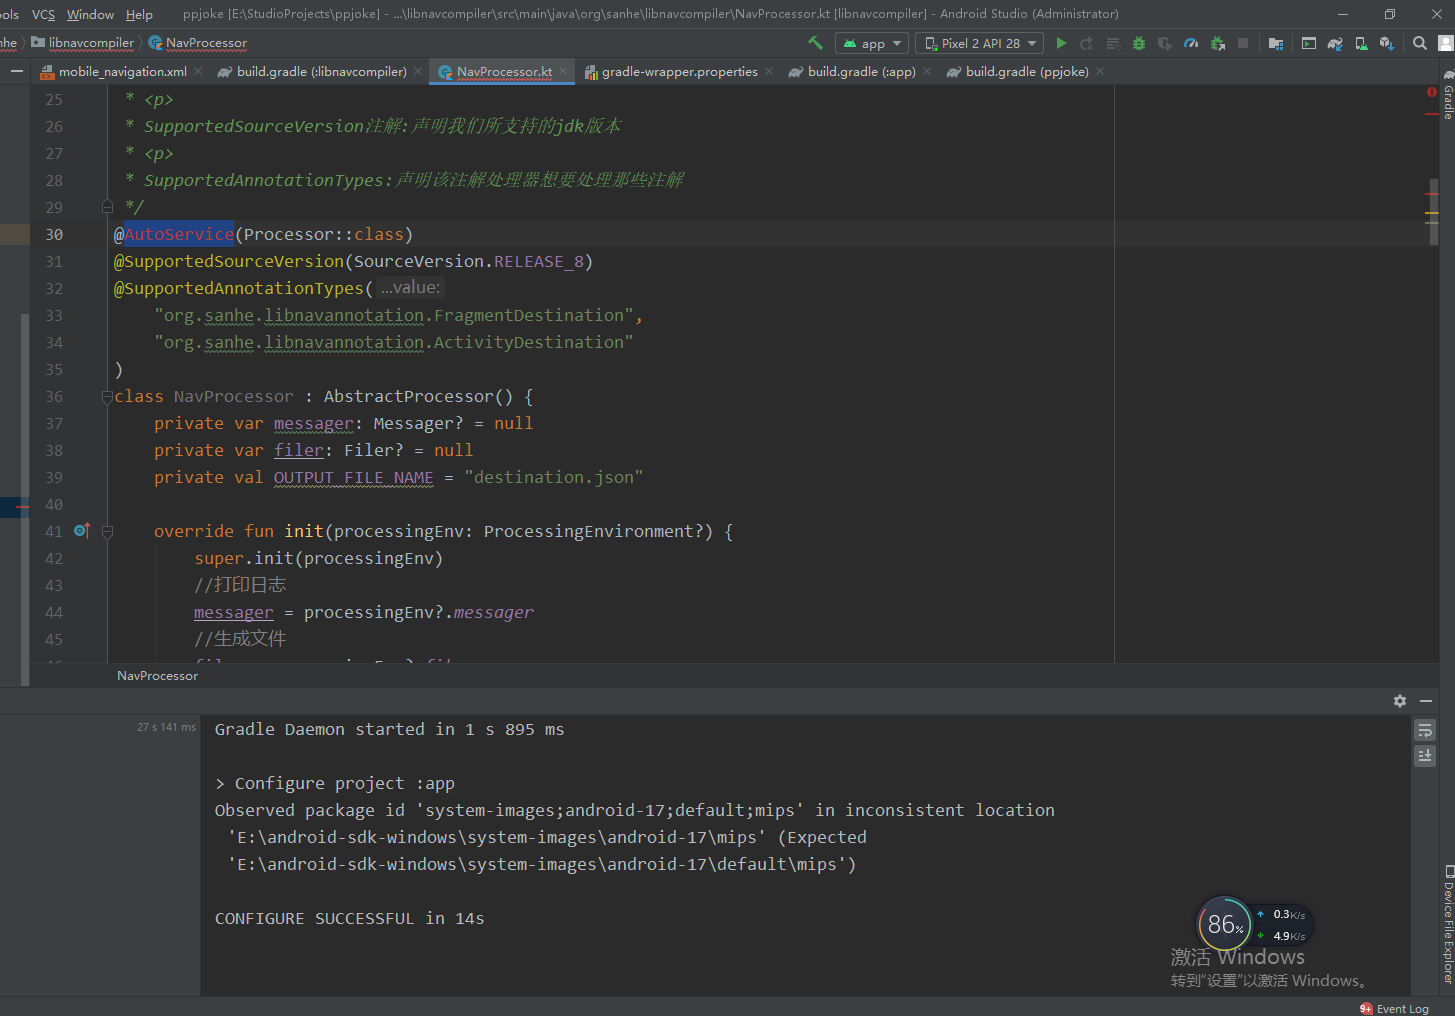Open the VCS menu
Viewport: 1455px width, 1016px height.
43,14
